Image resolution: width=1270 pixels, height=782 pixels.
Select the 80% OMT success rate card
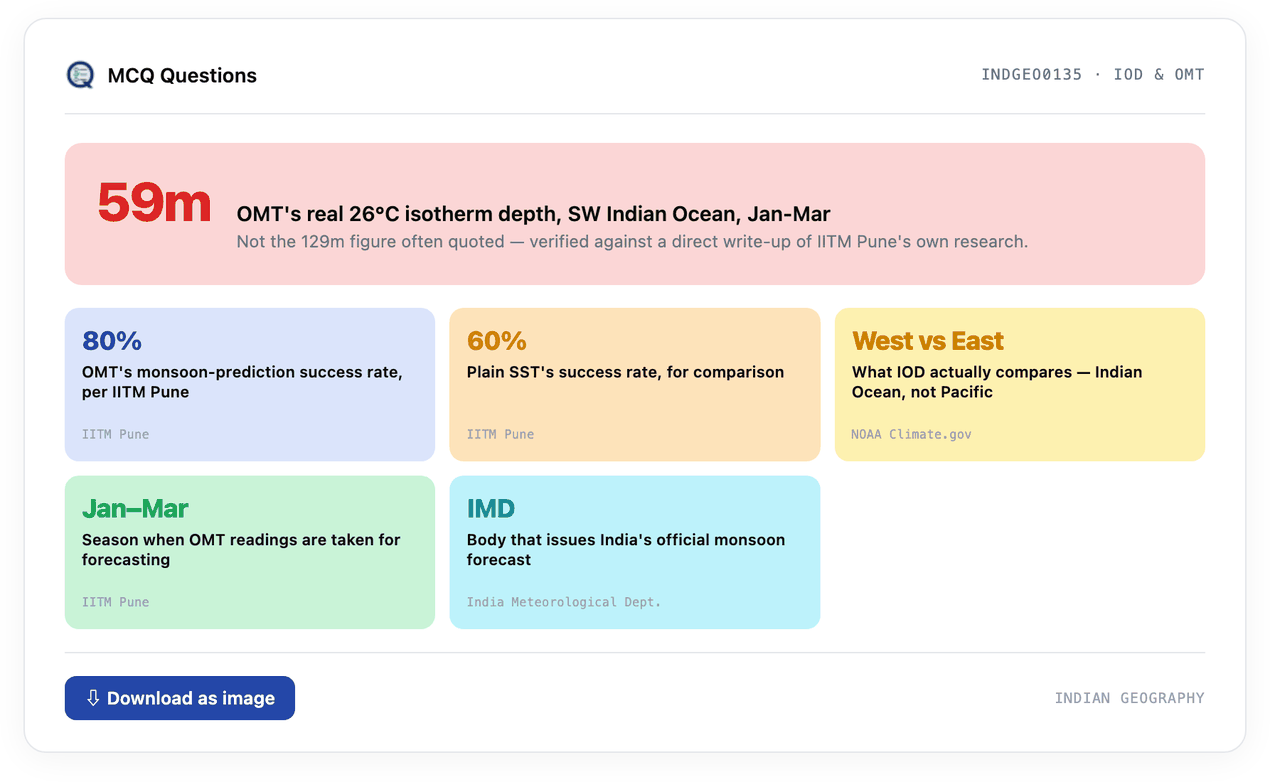250,384
